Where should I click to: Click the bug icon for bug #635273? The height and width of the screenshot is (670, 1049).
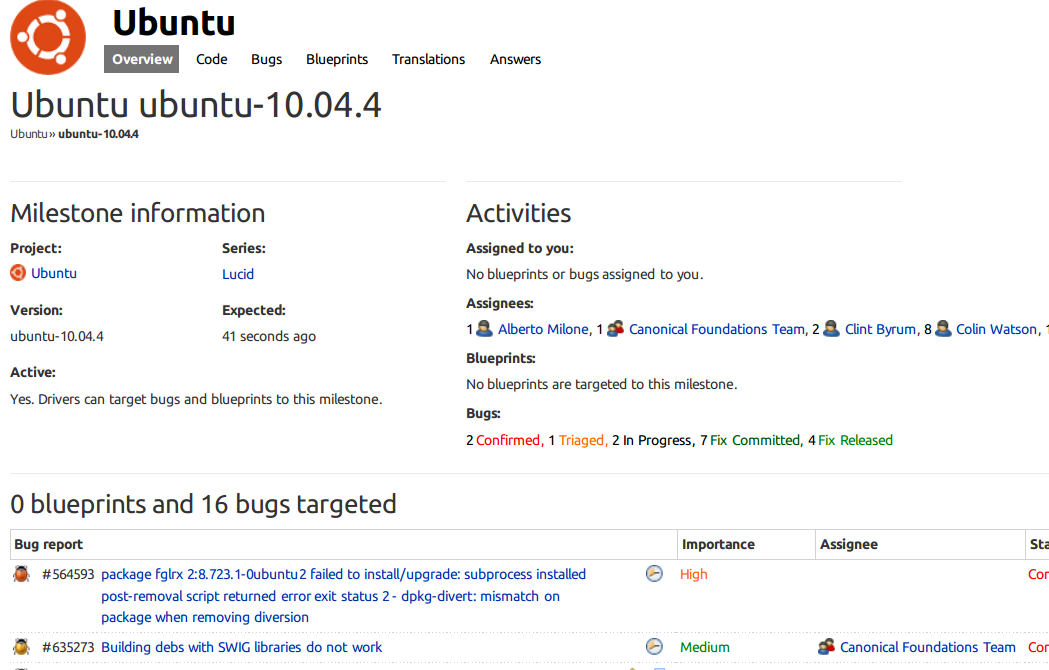tap(21, 647)
